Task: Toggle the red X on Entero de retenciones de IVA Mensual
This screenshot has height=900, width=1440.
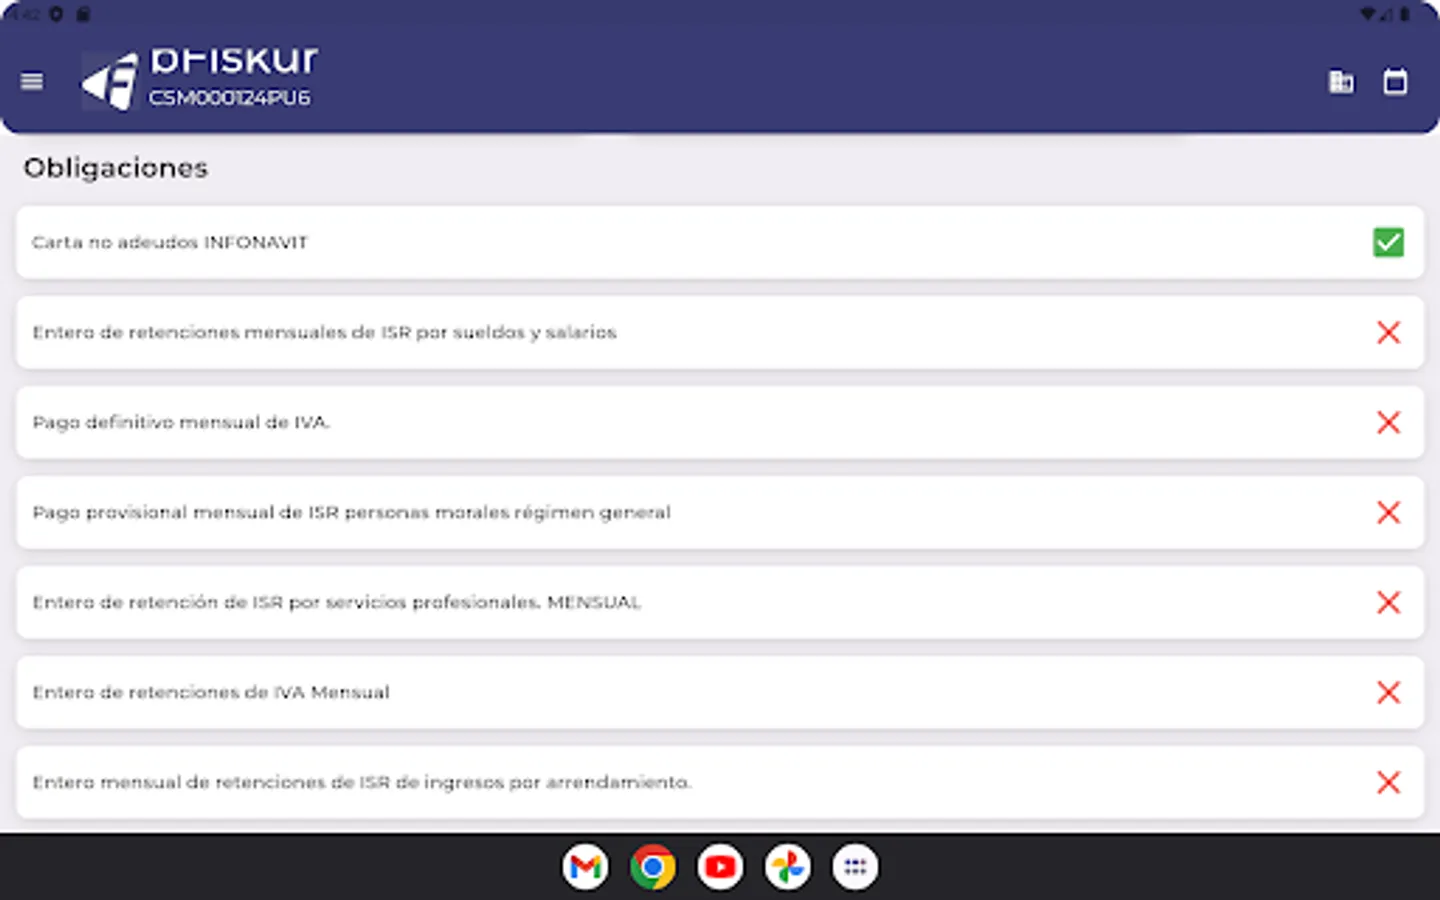Action: click(x=1388, y=693)
